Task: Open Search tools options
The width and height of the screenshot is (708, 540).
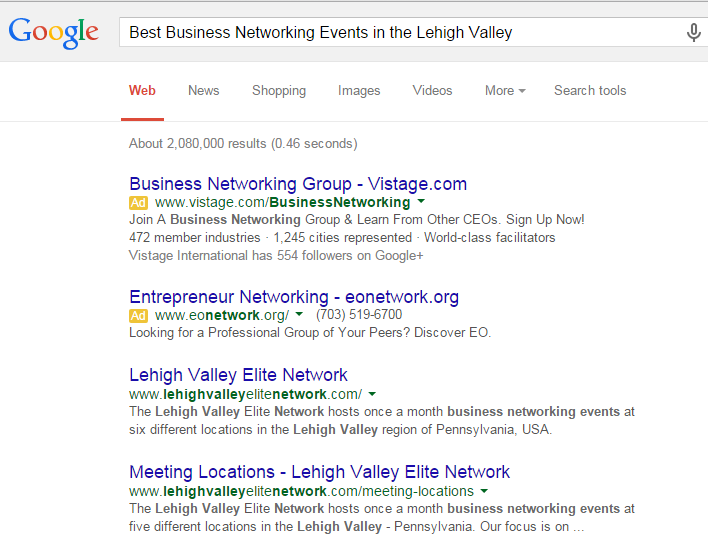Action: tap(590, 91)
